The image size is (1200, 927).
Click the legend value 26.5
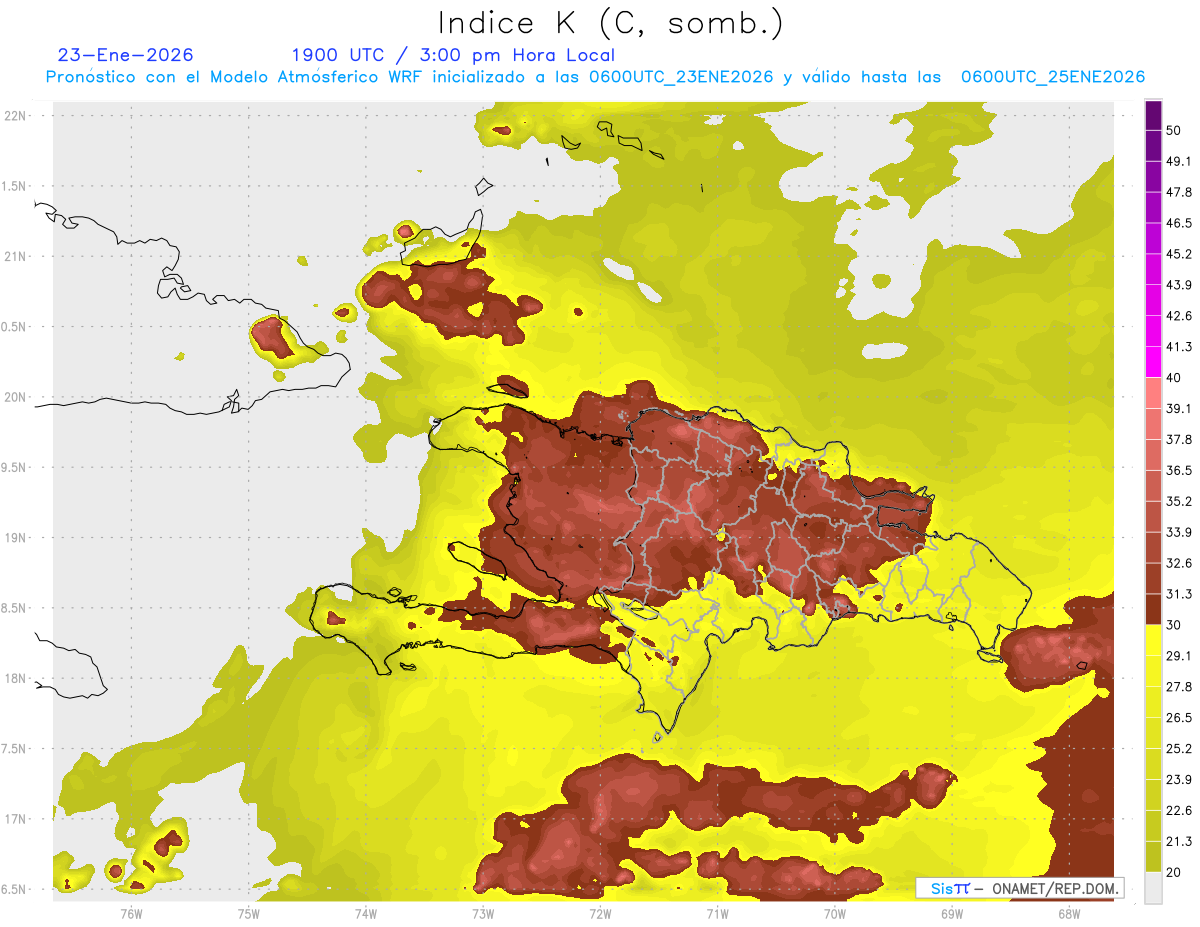(x=1179, y=718)
